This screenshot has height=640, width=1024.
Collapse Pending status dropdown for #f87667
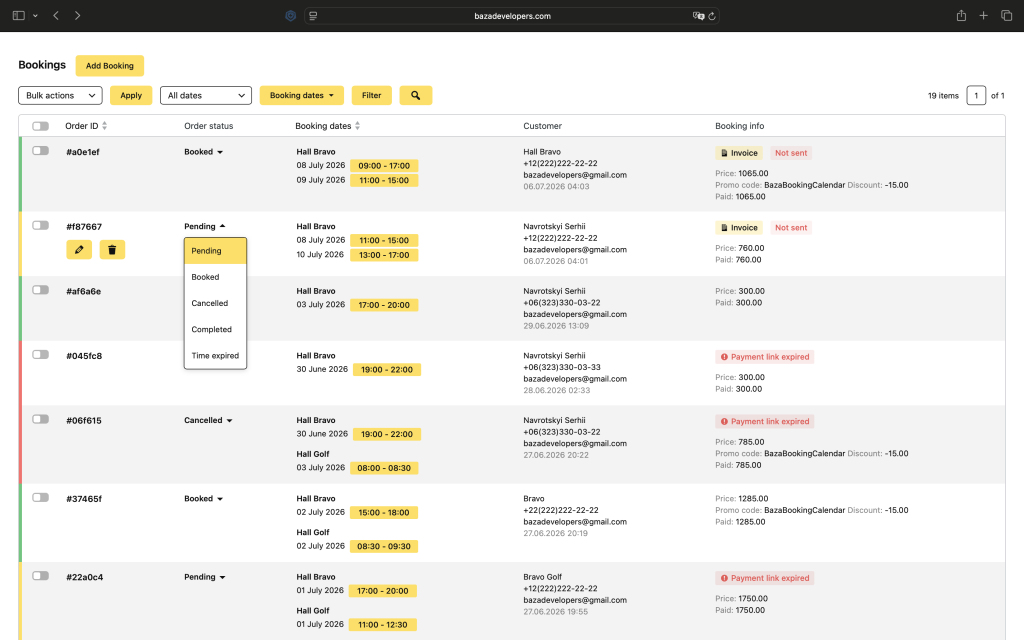tap(204, 227)
